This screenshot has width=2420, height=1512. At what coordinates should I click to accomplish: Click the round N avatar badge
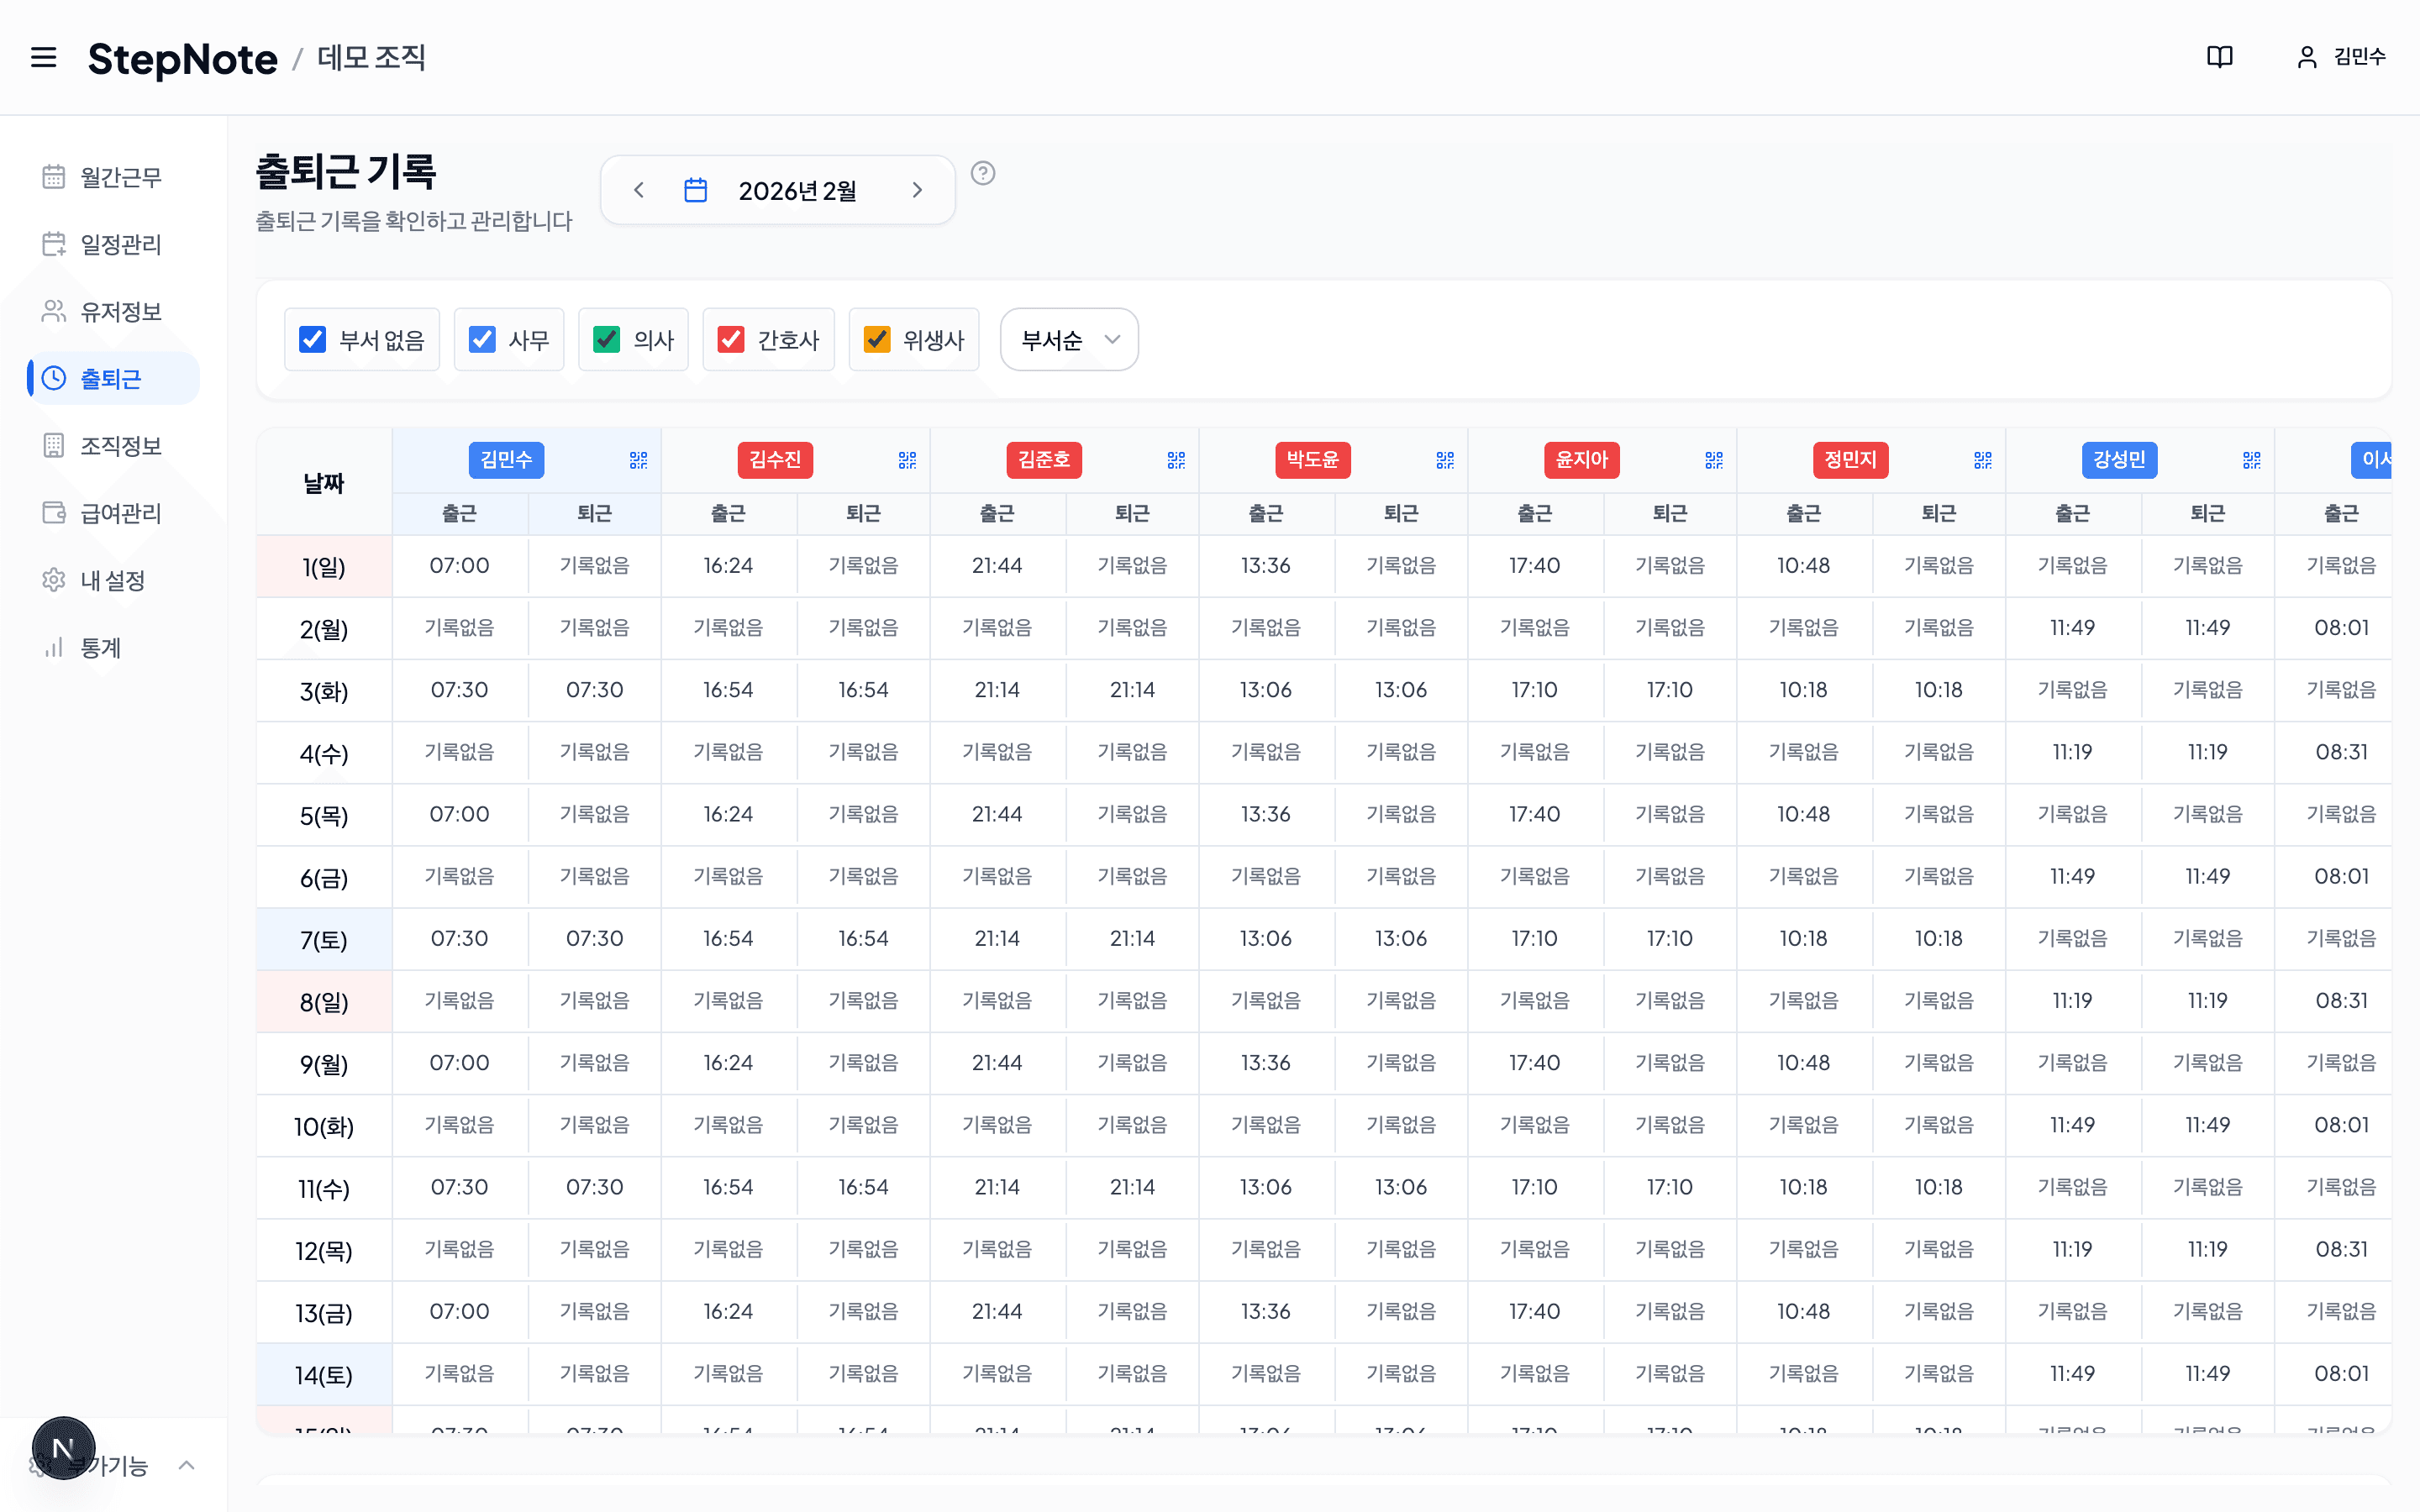[63, 1447]
